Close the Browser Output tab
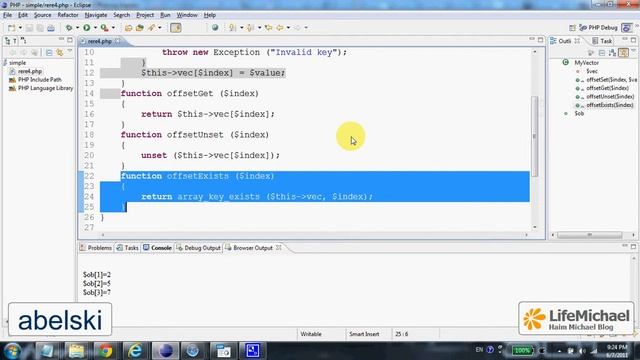The image size is (640, 360). pyautogui.click(x=278, y=248)
